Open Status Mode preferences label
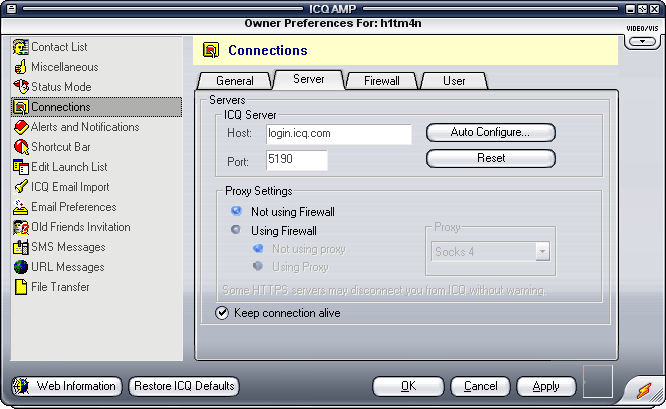The height and width of the screenshot is (409, 666). point(61,87)
